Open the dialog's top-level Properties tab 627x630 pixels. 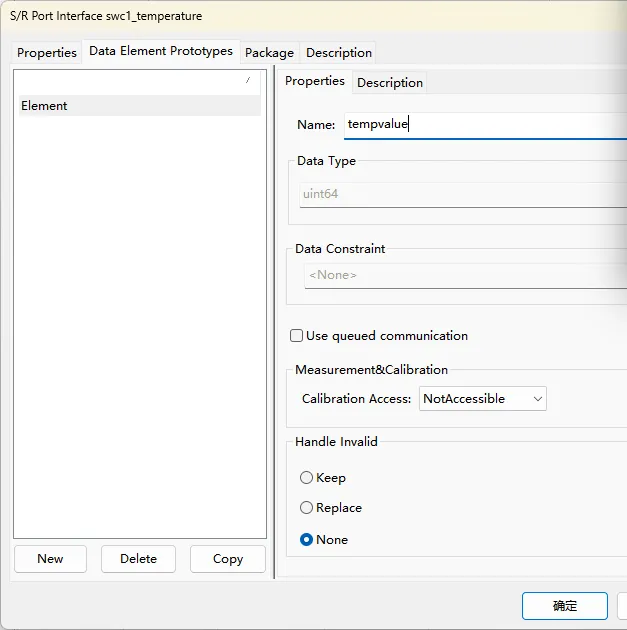coord(47,53)
